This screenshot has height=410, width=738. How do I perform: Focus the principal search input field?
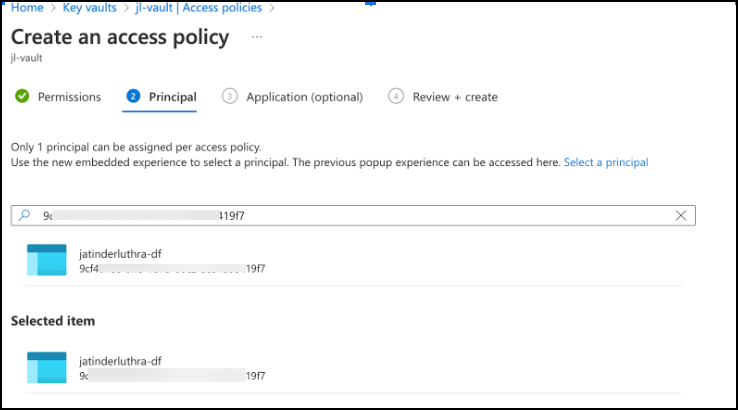[x=350, y=215]
